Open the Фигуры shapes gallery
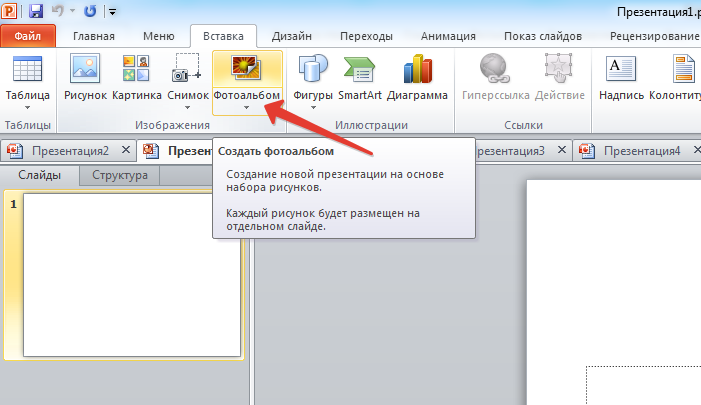Screen dimensions: 701x405 (x=313, y=69)
